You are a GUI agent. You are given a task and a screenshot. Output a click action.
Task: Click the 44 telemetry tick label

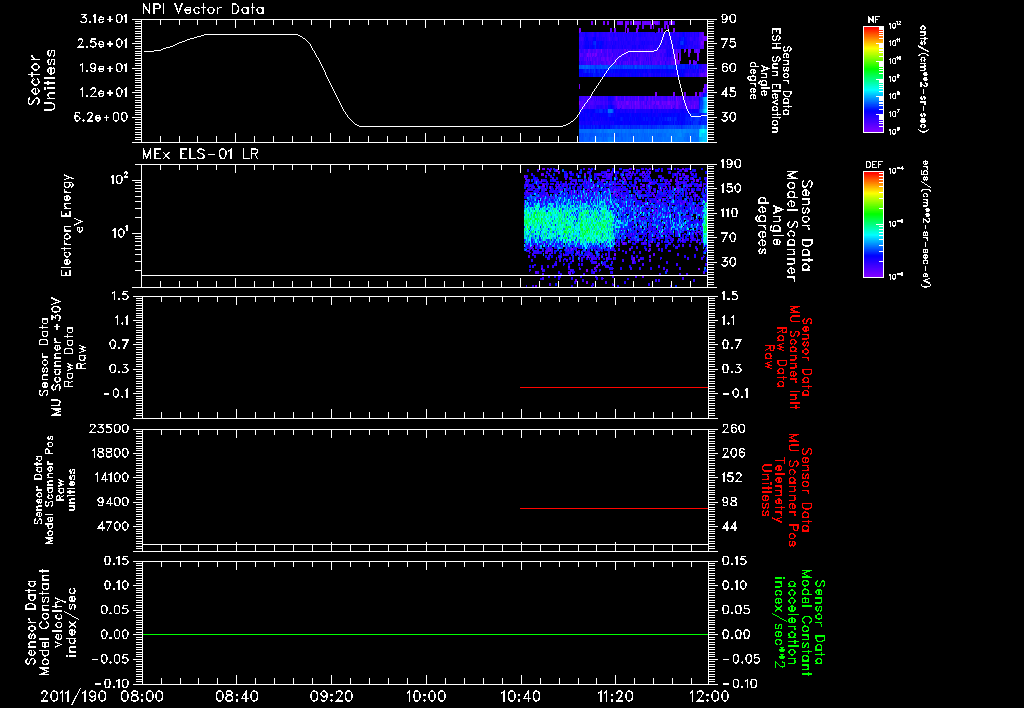729,526
